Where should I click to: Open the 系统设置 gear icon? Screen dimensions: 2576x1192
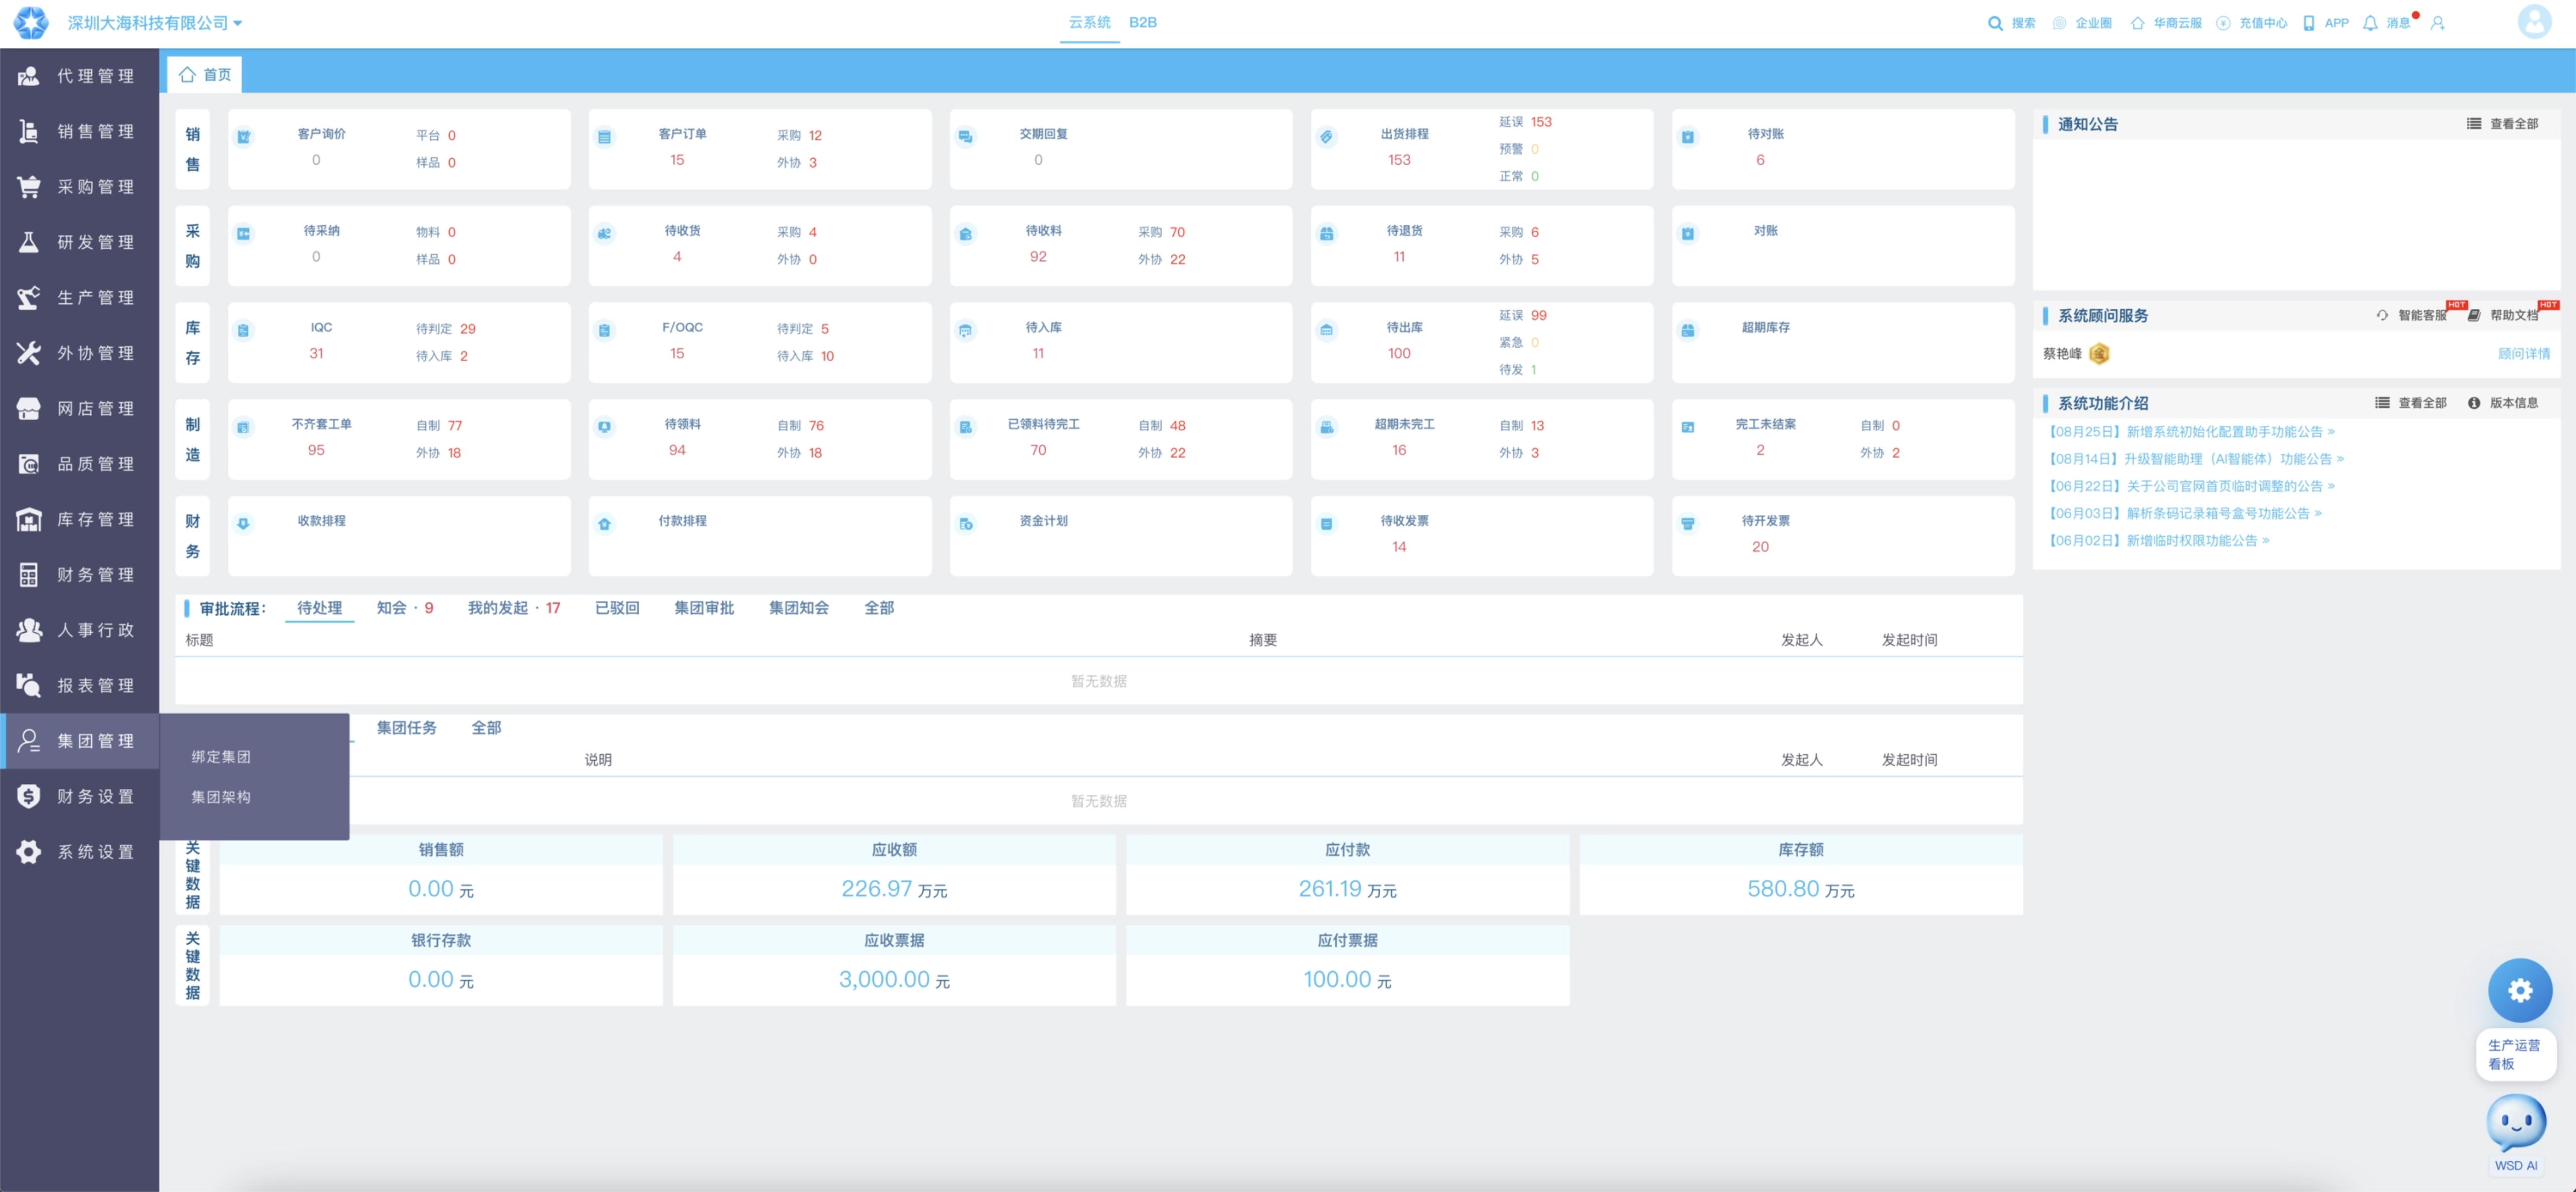coord(29,852)
